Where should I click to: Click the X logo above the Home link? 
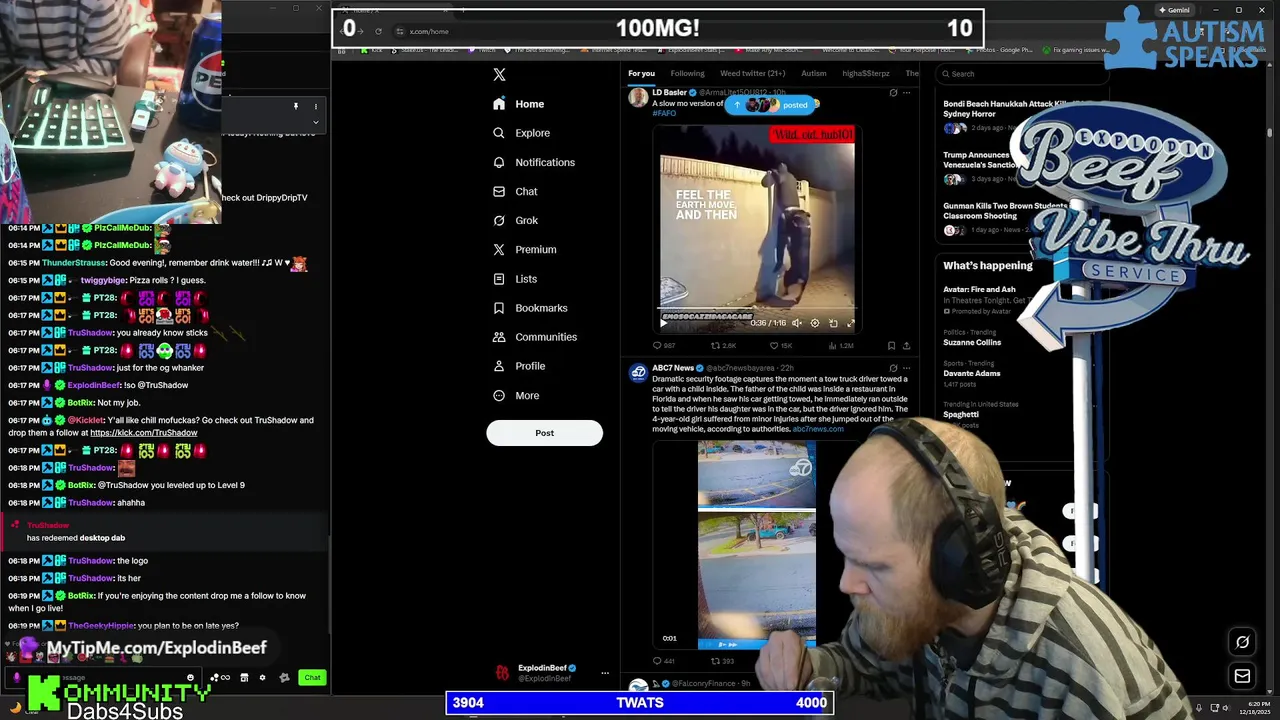point(499,74)
